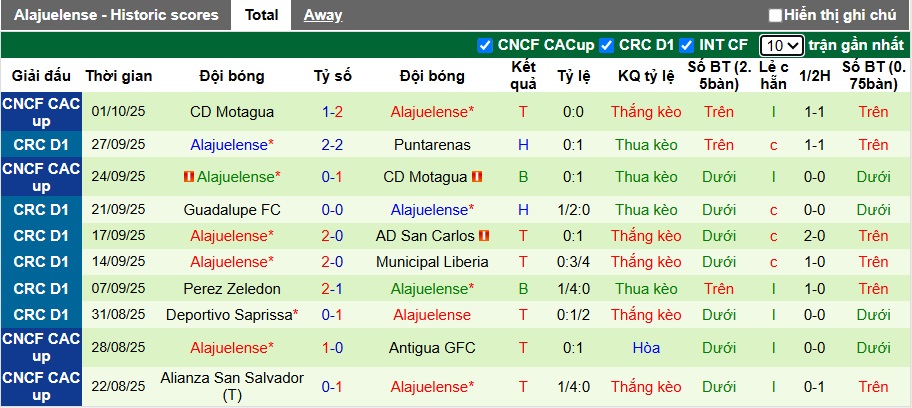Open the Municipal Liberia team link
This screenshot has height=408, width=912.
432,262
